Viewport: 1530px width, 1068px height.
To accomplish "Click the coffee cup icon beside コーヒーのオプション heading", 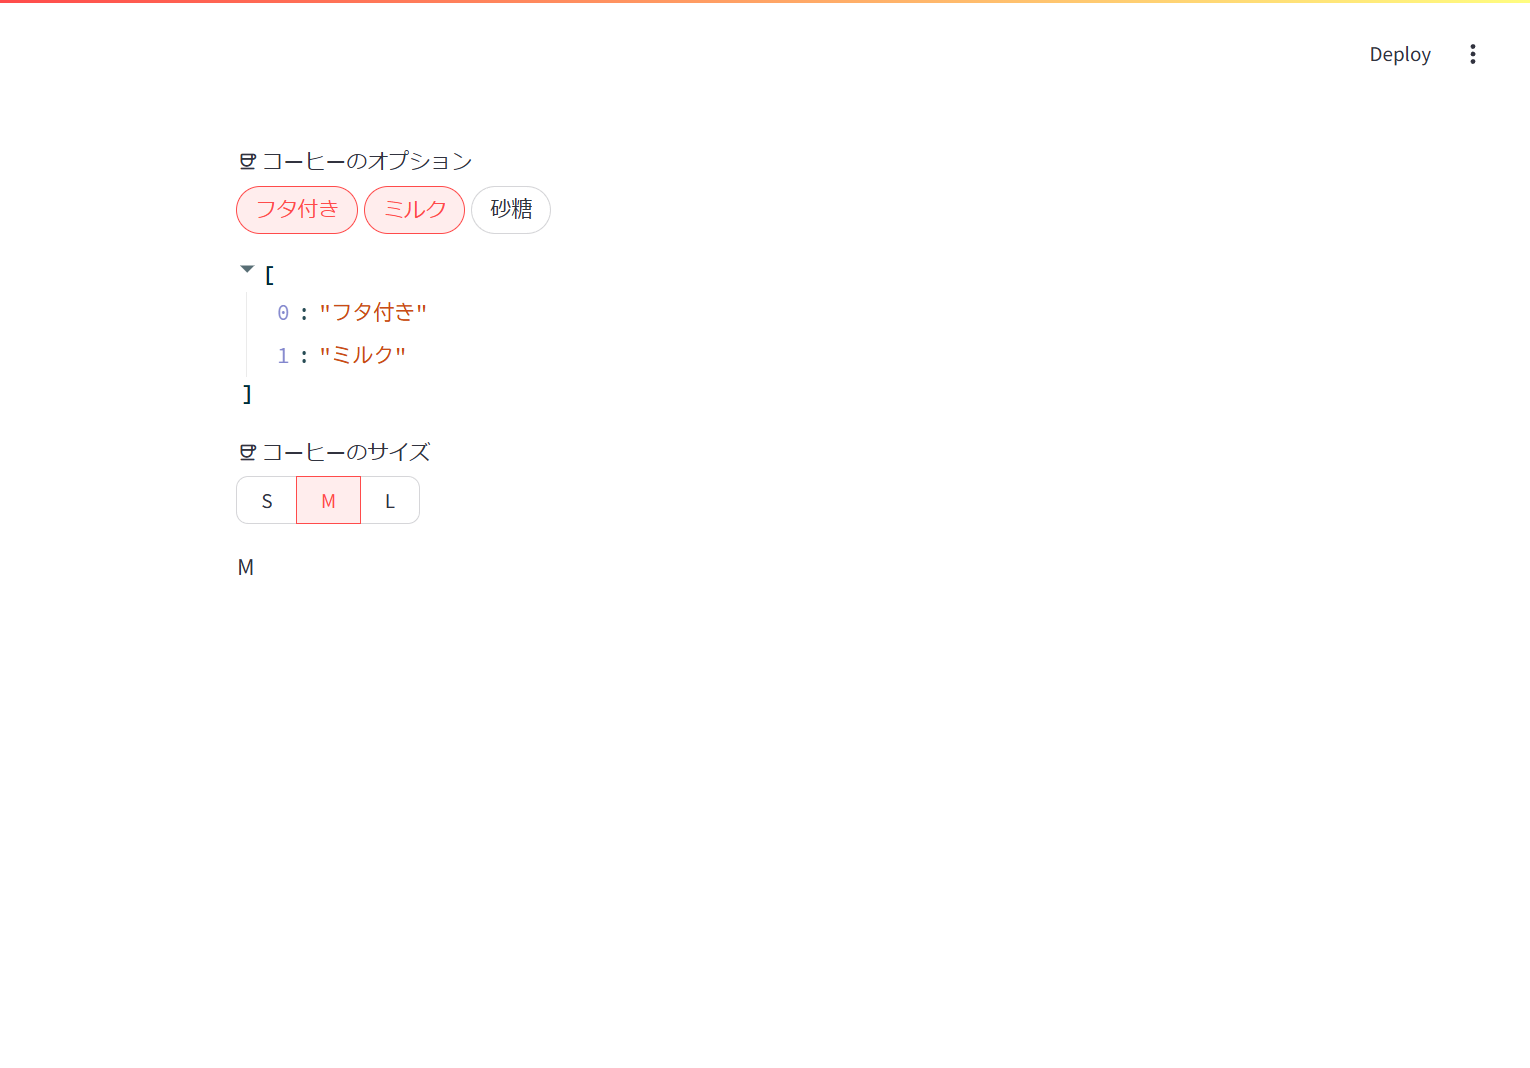I will [x=246, y=160].
